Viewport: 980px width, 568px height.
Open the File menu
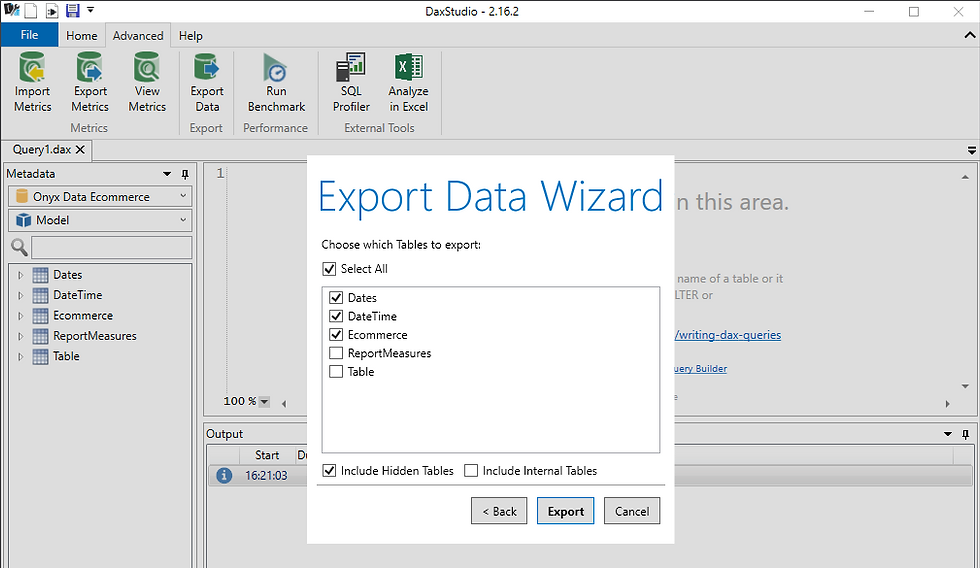pos(29,35)
